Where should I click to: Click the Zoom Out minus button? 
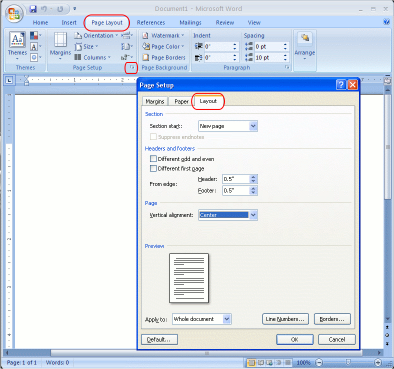pos(319,362)
